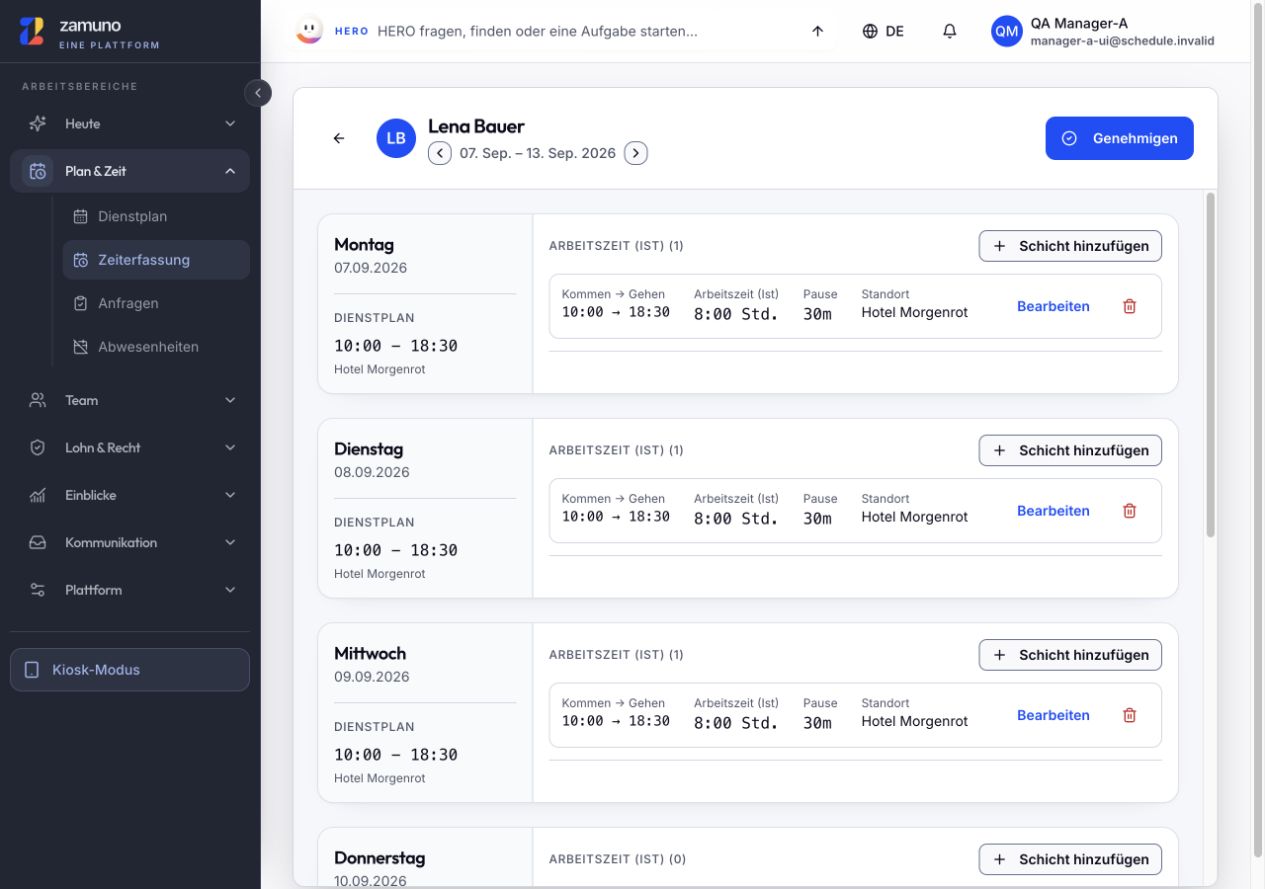Submit the HERO query with the up arrow
This screenshot has height=889, width=1265.
(817, 31)
